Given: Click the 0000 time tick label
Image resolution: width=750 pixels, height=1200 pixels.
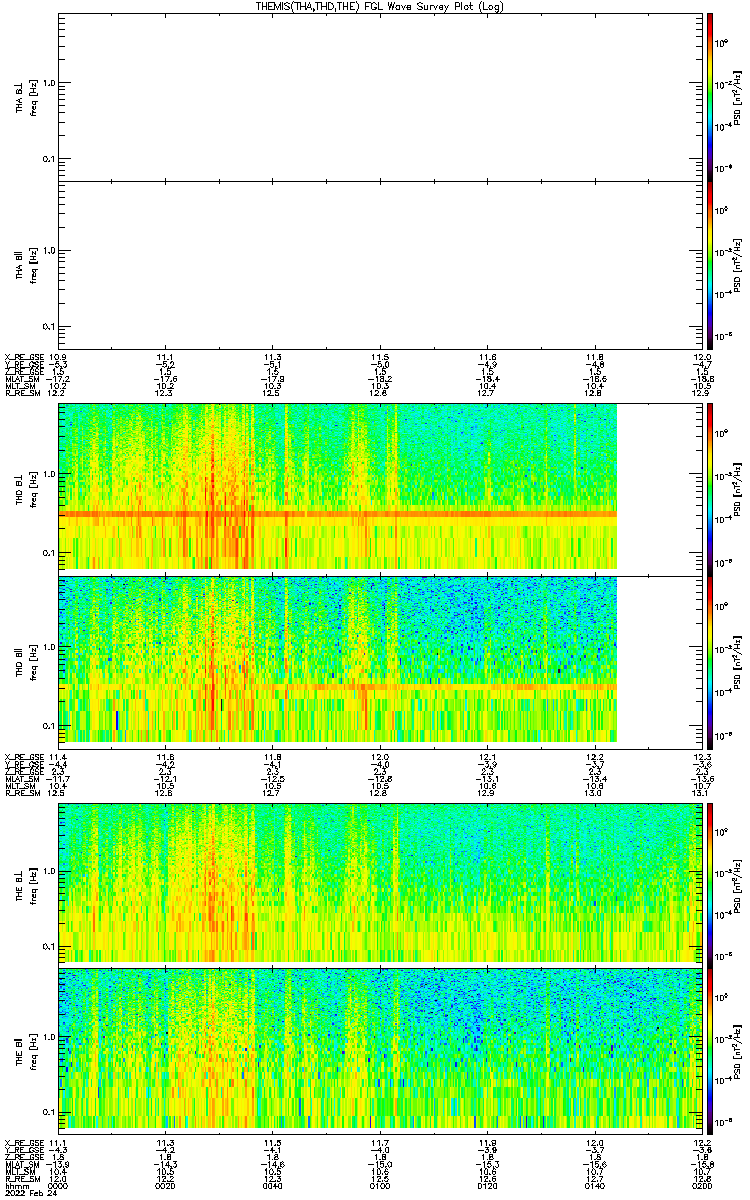Looking at the screenshot, I should click(x=58, y=1186).
